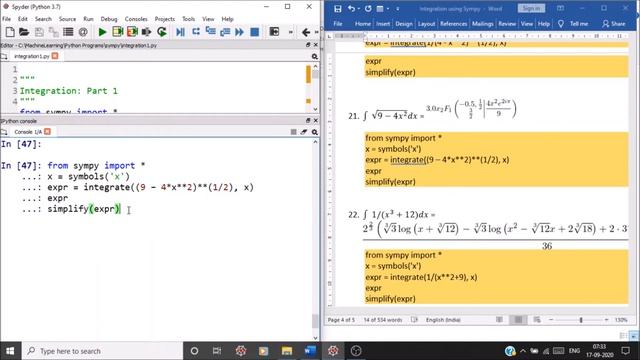Step out of the function in the debugger
This screenshot has height=360, width=640.
click(x=225, y=32)
